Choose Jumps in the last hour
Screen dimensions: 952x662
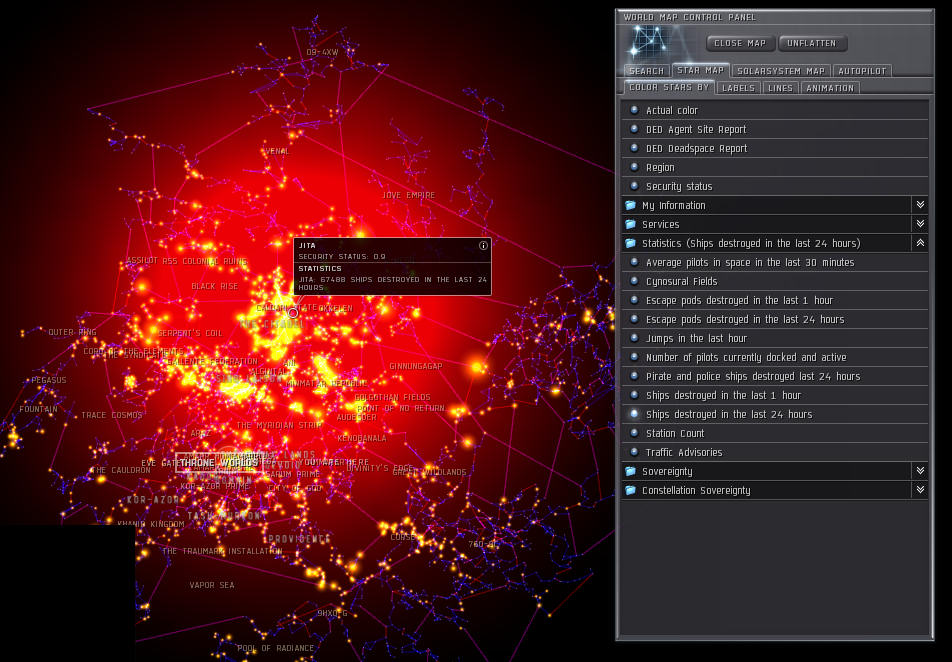click(696, 338)
